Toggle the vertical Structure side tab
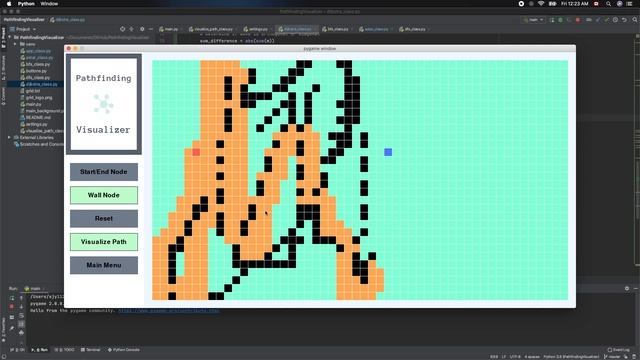The height and width of the screenshot is (360, 640). 3,67
